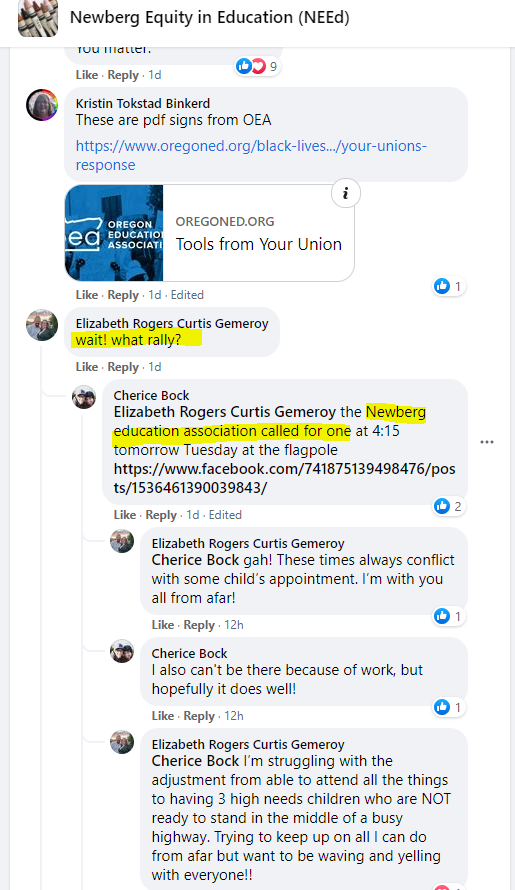The image size is (515, 890).
Task: View edit history via 'Edited' on Kristin's comment
Action: coord(187,295)
